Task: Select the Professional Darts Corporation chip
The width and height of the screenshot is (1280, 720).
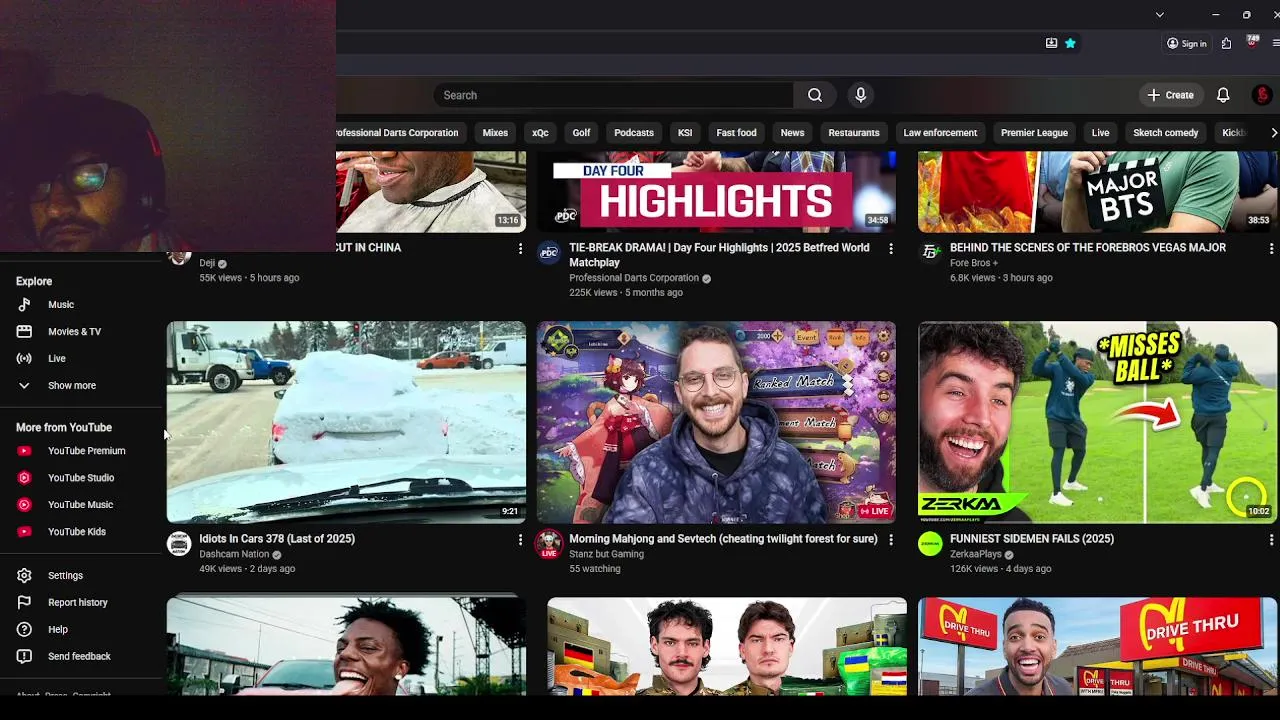Action: click(x=398, y=133)
